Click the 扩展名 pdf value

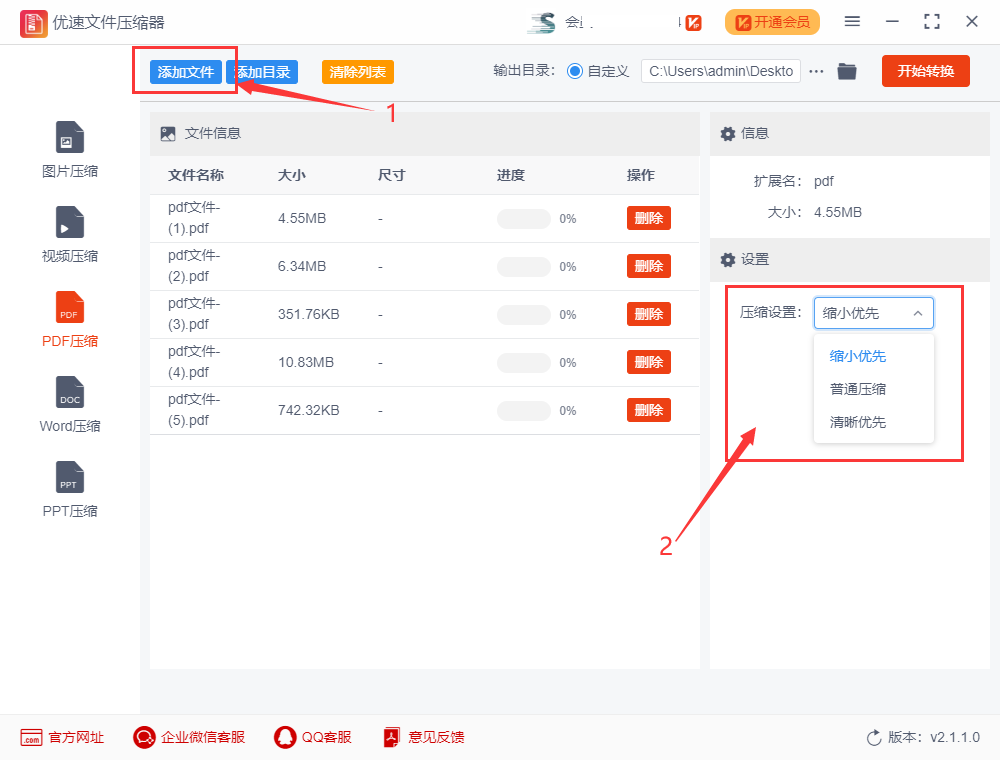pos(823,182)
